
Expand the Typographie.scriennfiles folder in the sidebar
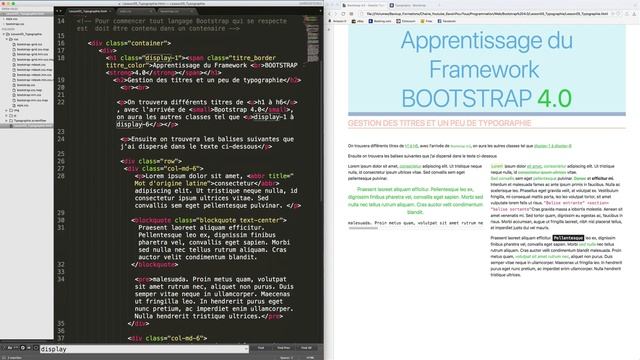[7, 121]
